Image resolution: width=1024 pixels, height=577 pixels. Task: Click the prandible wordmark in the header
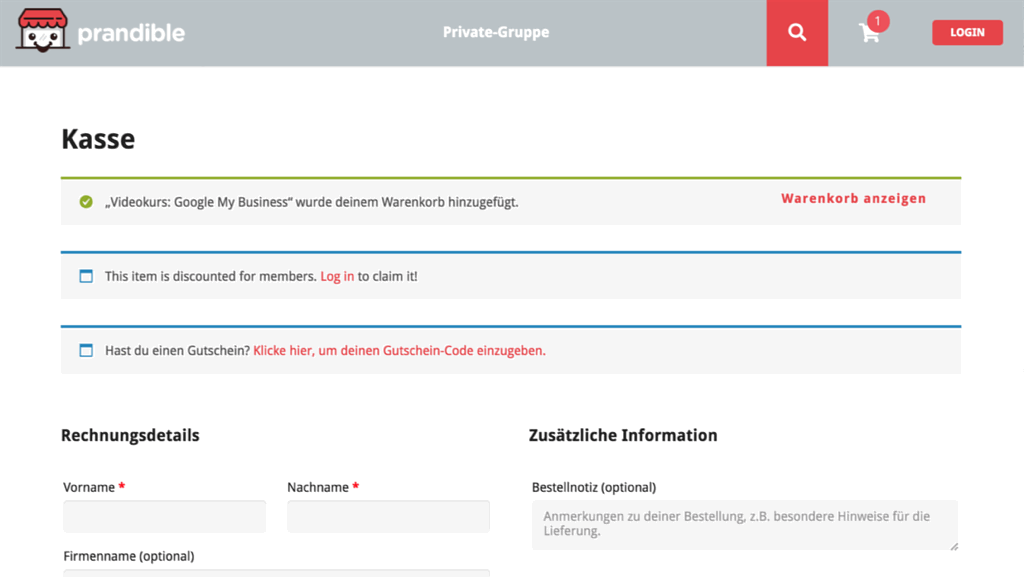tap(131, 33)
